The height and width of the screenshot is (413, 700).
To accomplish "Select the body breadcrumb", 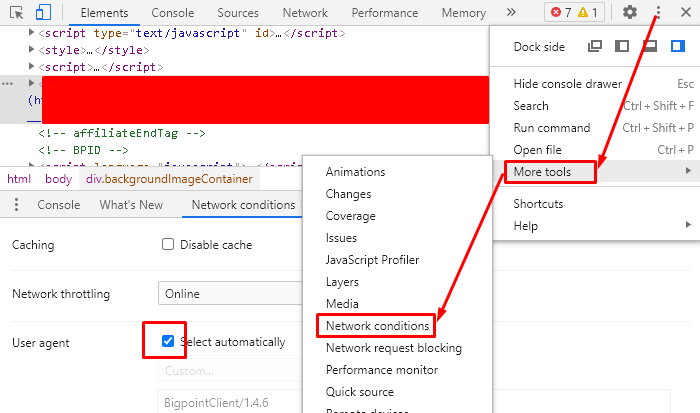I will pyautogui.click(x=58, y=179).
